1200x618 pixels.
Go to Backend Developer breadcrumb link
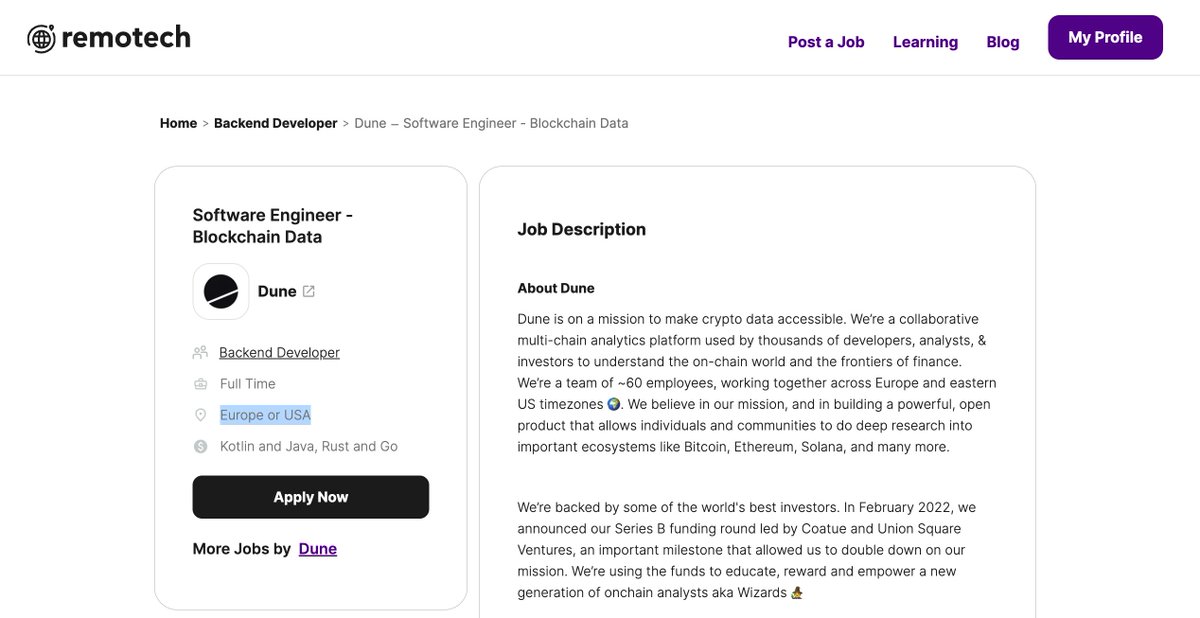(276, 123)
